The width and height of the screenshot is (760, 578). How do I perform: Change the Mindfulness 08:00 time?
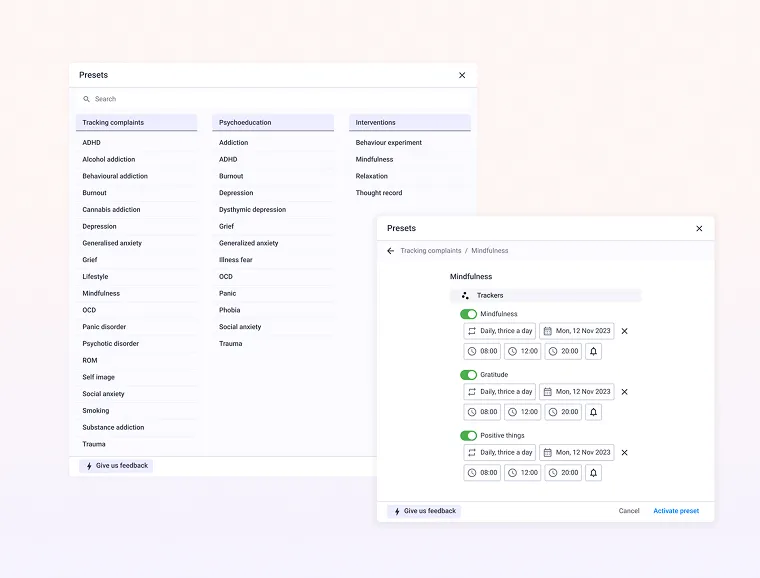pos(482,351)
